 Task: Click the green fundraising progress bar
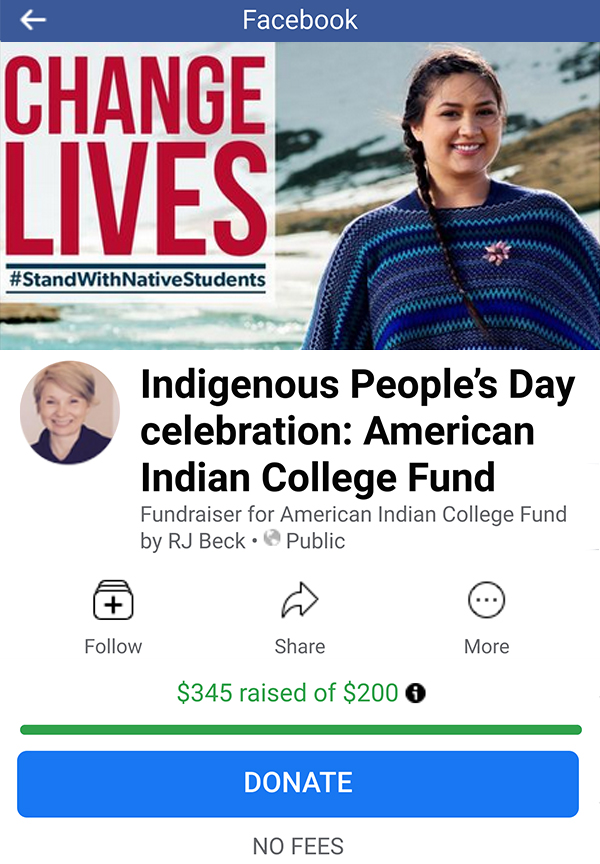(x=301, y=730)
